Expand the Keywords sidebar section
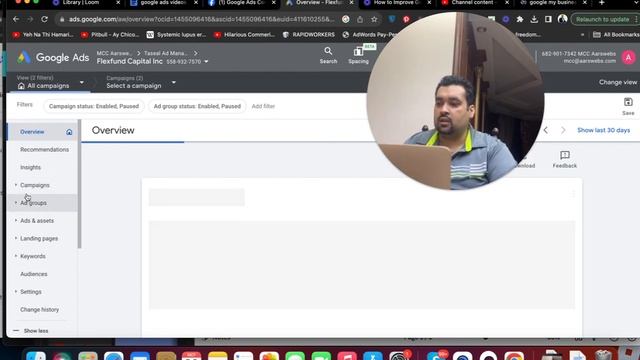This screenshot has width=640, height=360. click(x=16, y=256)
